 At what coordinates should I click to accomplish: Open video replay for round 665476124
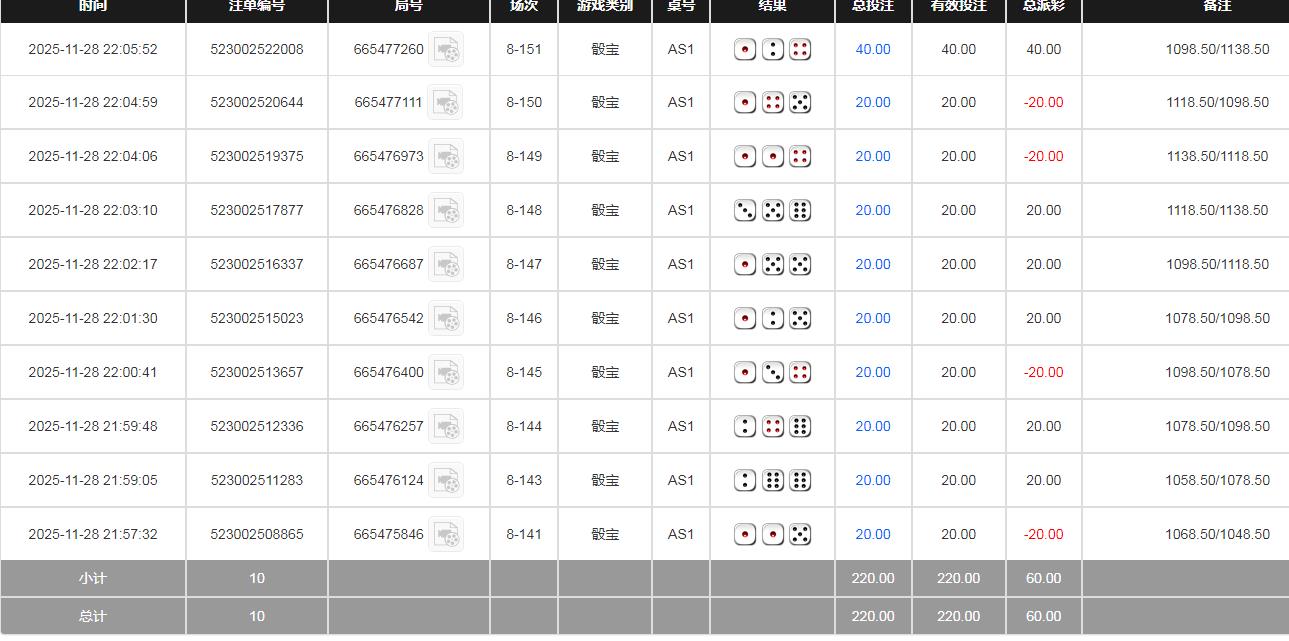(x=445, y=480)
